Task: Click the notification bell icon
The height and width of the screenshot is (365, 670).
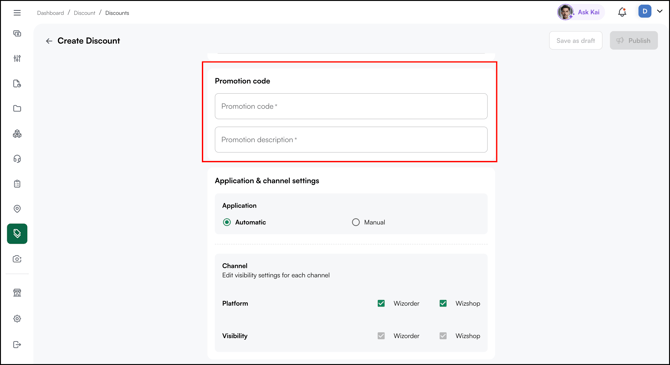Action: tap(622, 12)
